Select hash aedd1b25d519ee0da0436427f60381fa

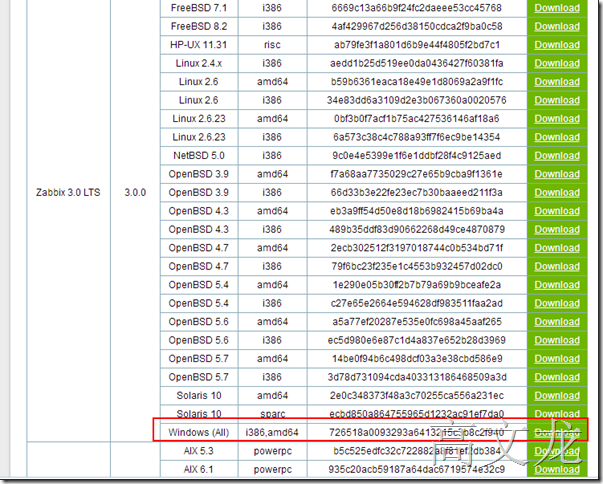pyautogui.click(x=417, y=63)
